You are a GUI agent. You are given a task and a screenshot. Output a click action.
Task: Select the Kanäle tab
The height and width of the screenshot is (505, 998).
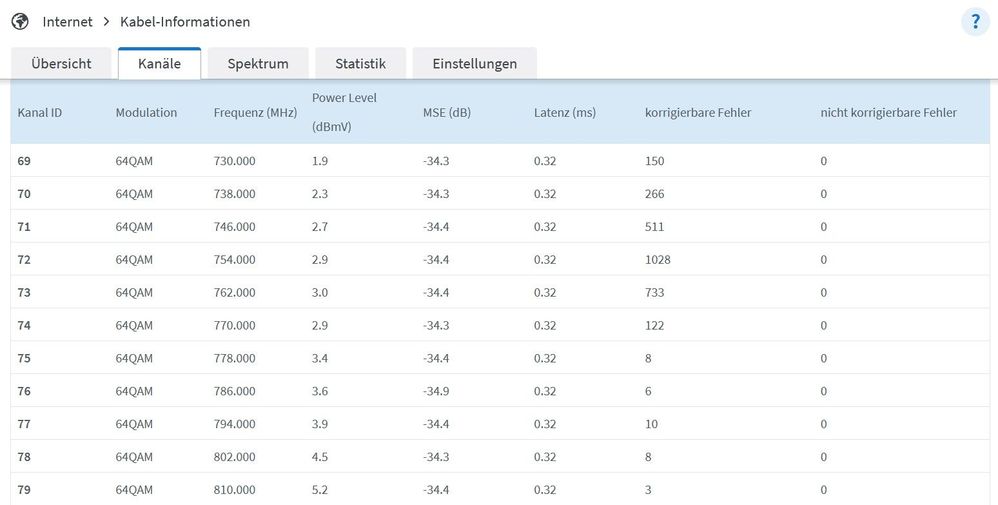159,63
